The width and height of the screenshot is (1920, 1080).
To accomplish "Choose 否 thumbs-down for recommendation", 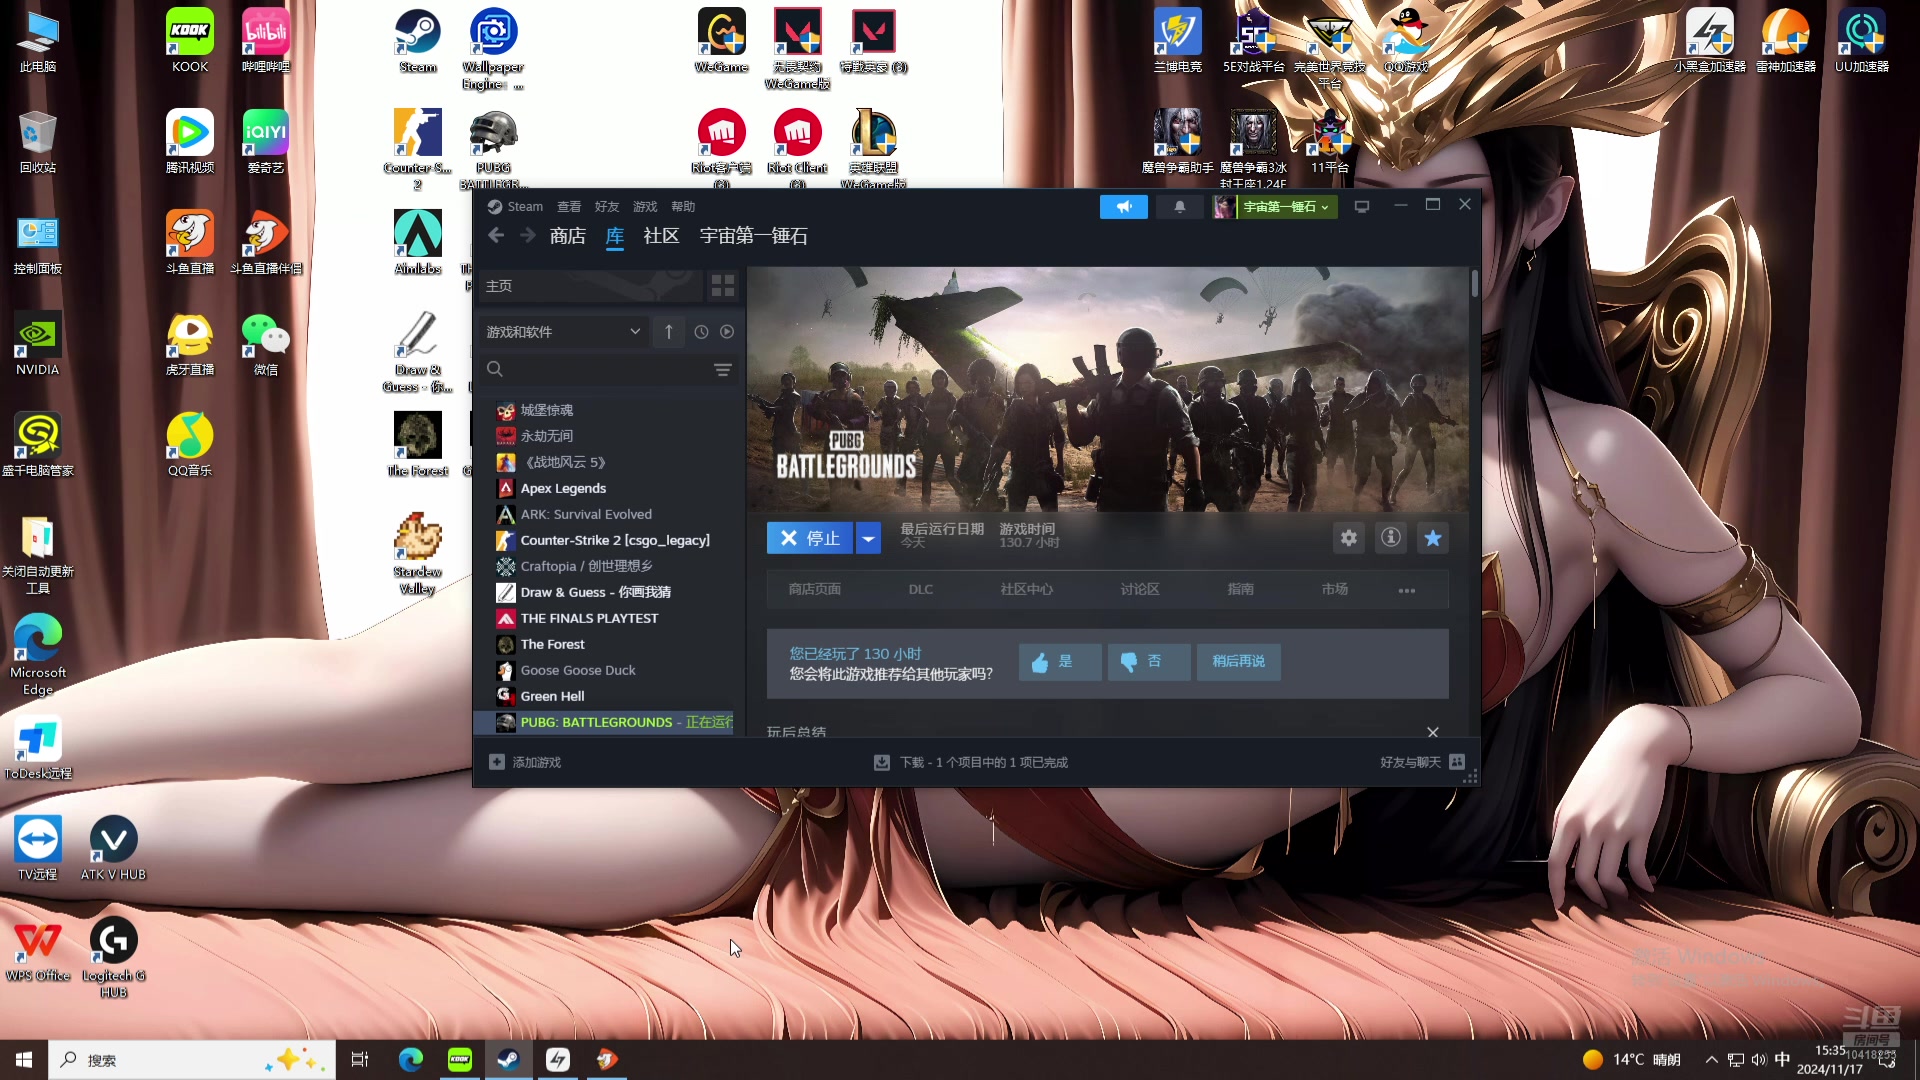I will [x=1149, y=662].
